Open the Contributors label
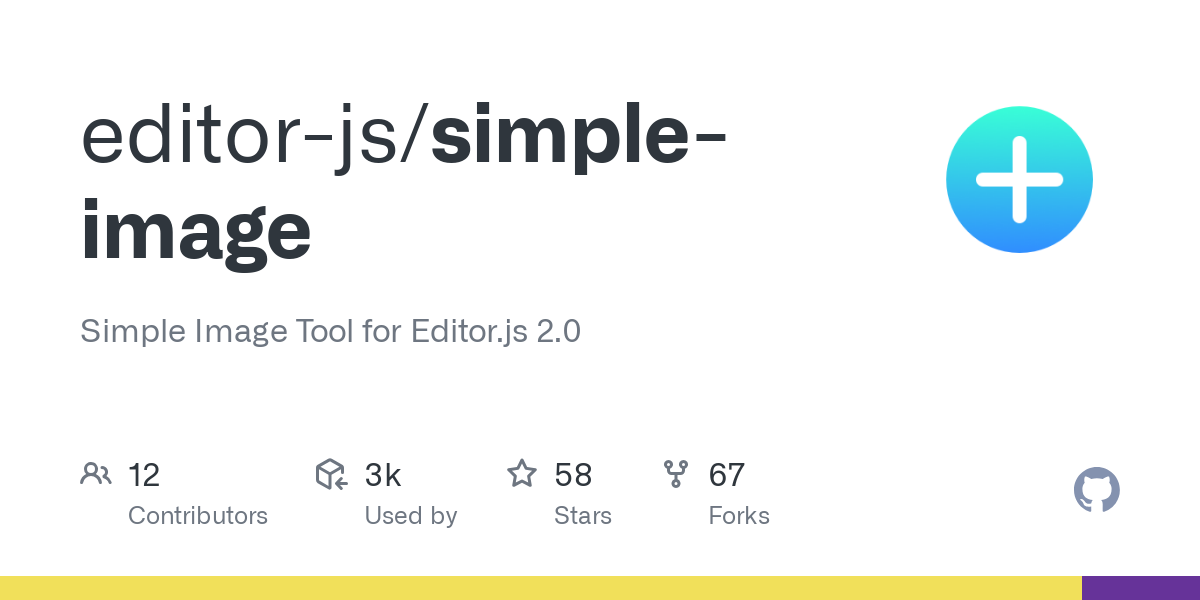This screenshot has height=600, width=1200. [198, 516]
